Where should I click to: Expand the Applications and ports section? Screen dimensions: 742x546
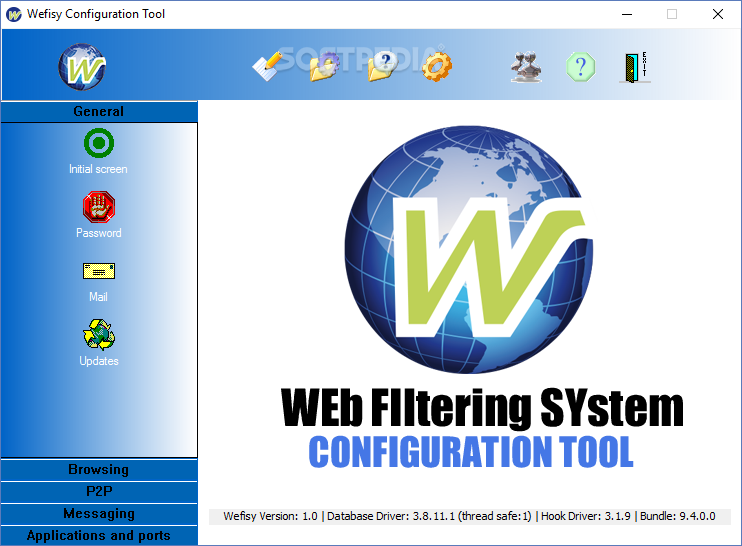[99, 536]
